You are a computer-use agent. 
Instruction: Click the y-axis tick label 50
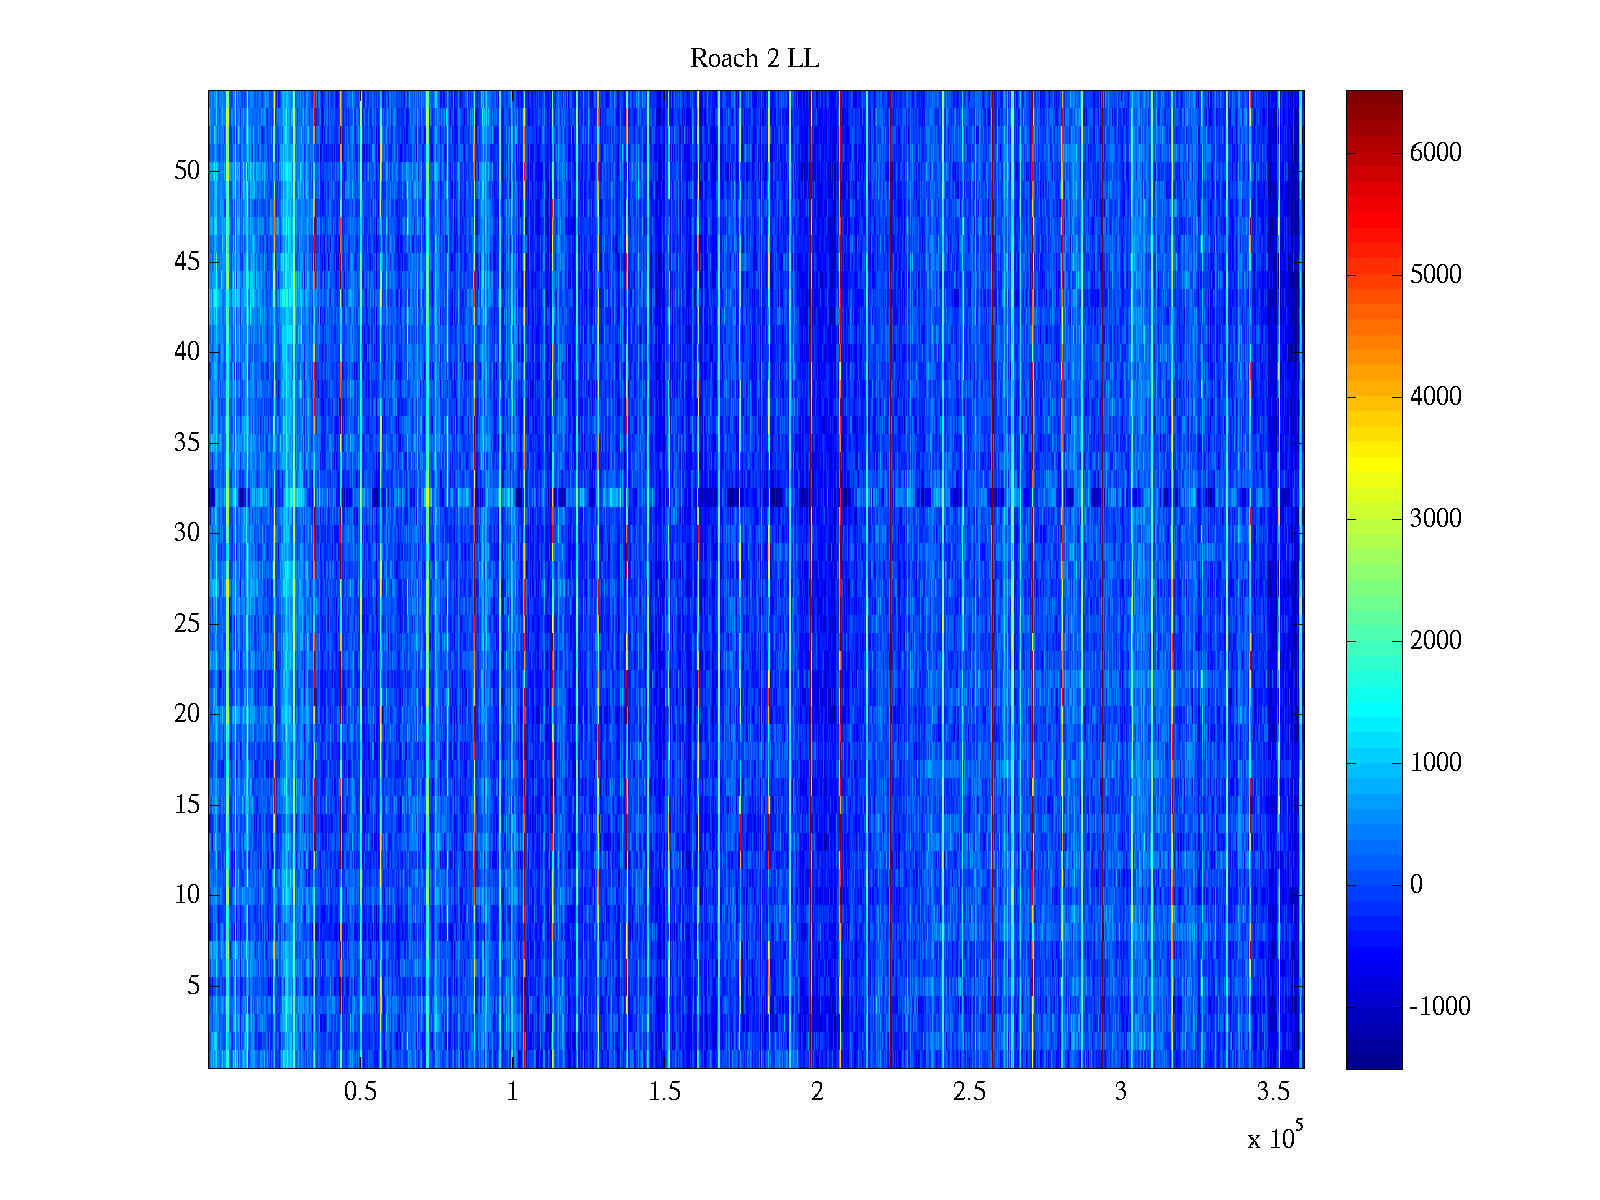click(187, 170)
